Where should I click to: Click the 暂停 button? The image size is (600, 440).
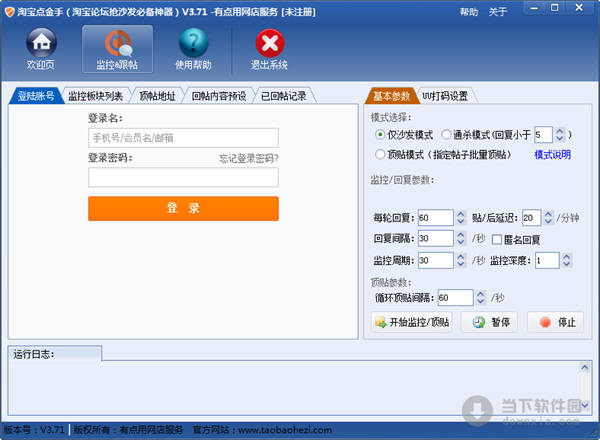490,322
